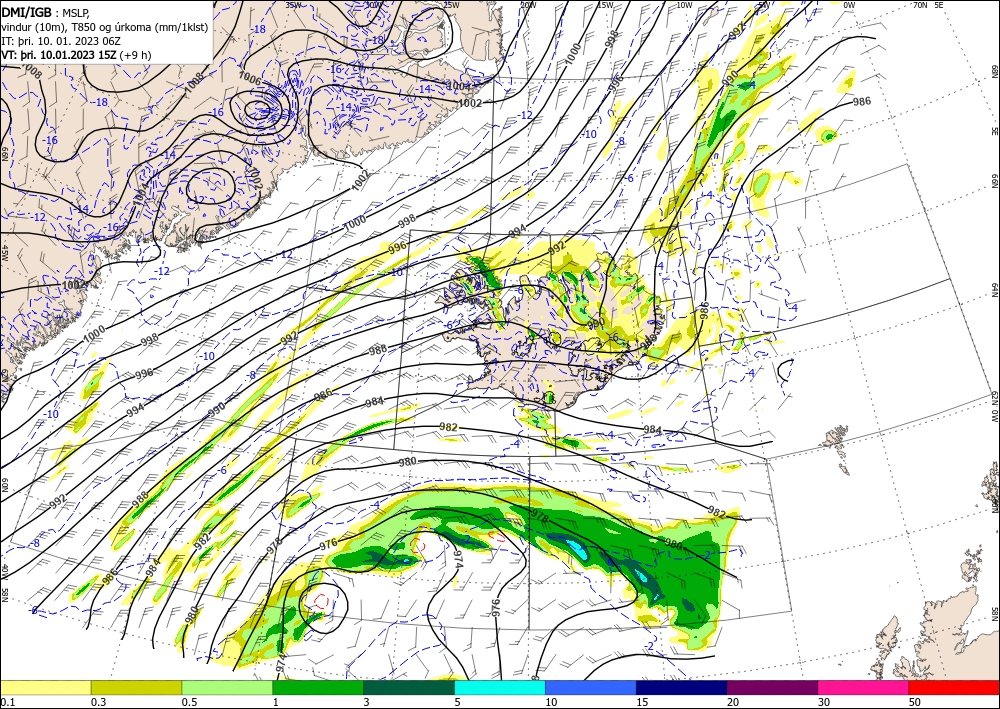Click the "10W" longitude label
This screenshot has height=709, width=1000.
tap(684, 5)
